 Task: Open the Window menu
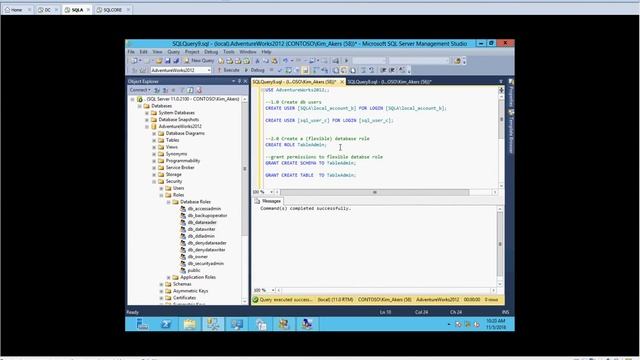coord(248,52)
